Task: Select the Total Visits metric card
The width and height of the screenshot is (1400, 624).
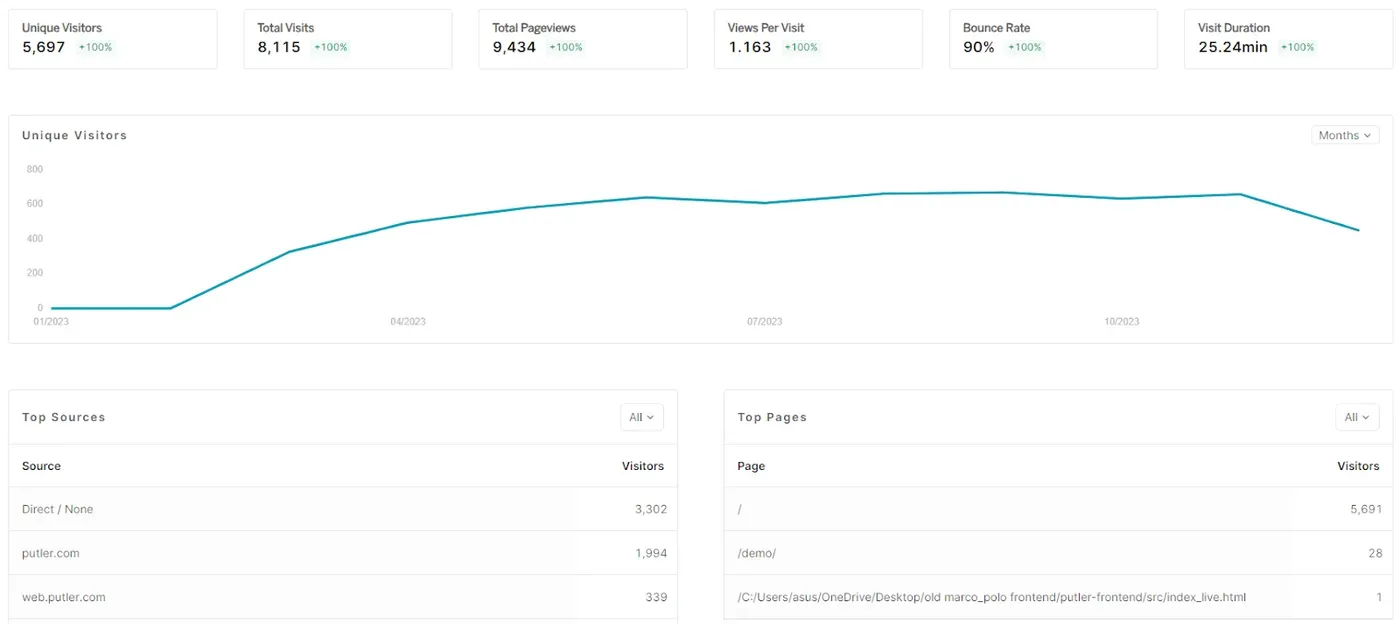Action: coord(348,39)
